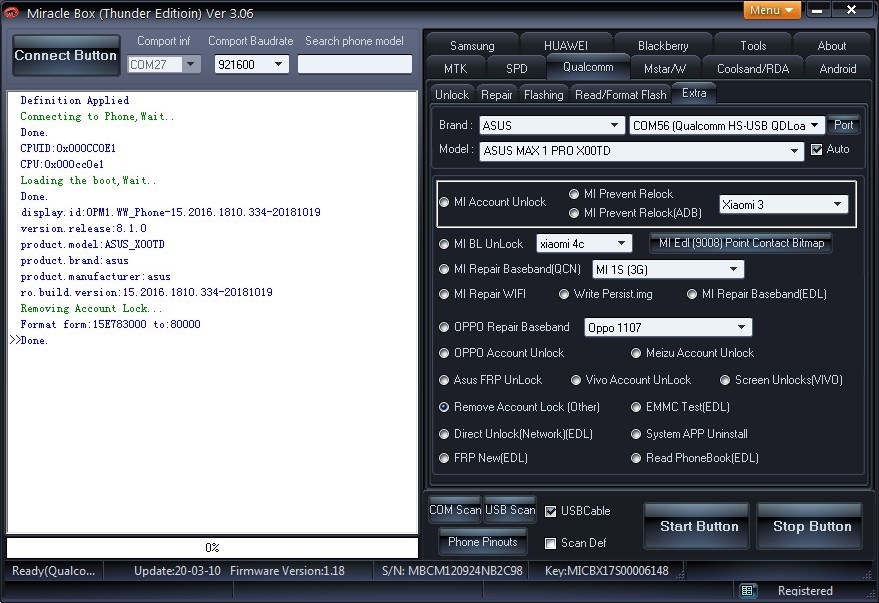Select MI Repair Baseband(EDL) radio
Screen dimensions: 879x603
tap(692, 294)
